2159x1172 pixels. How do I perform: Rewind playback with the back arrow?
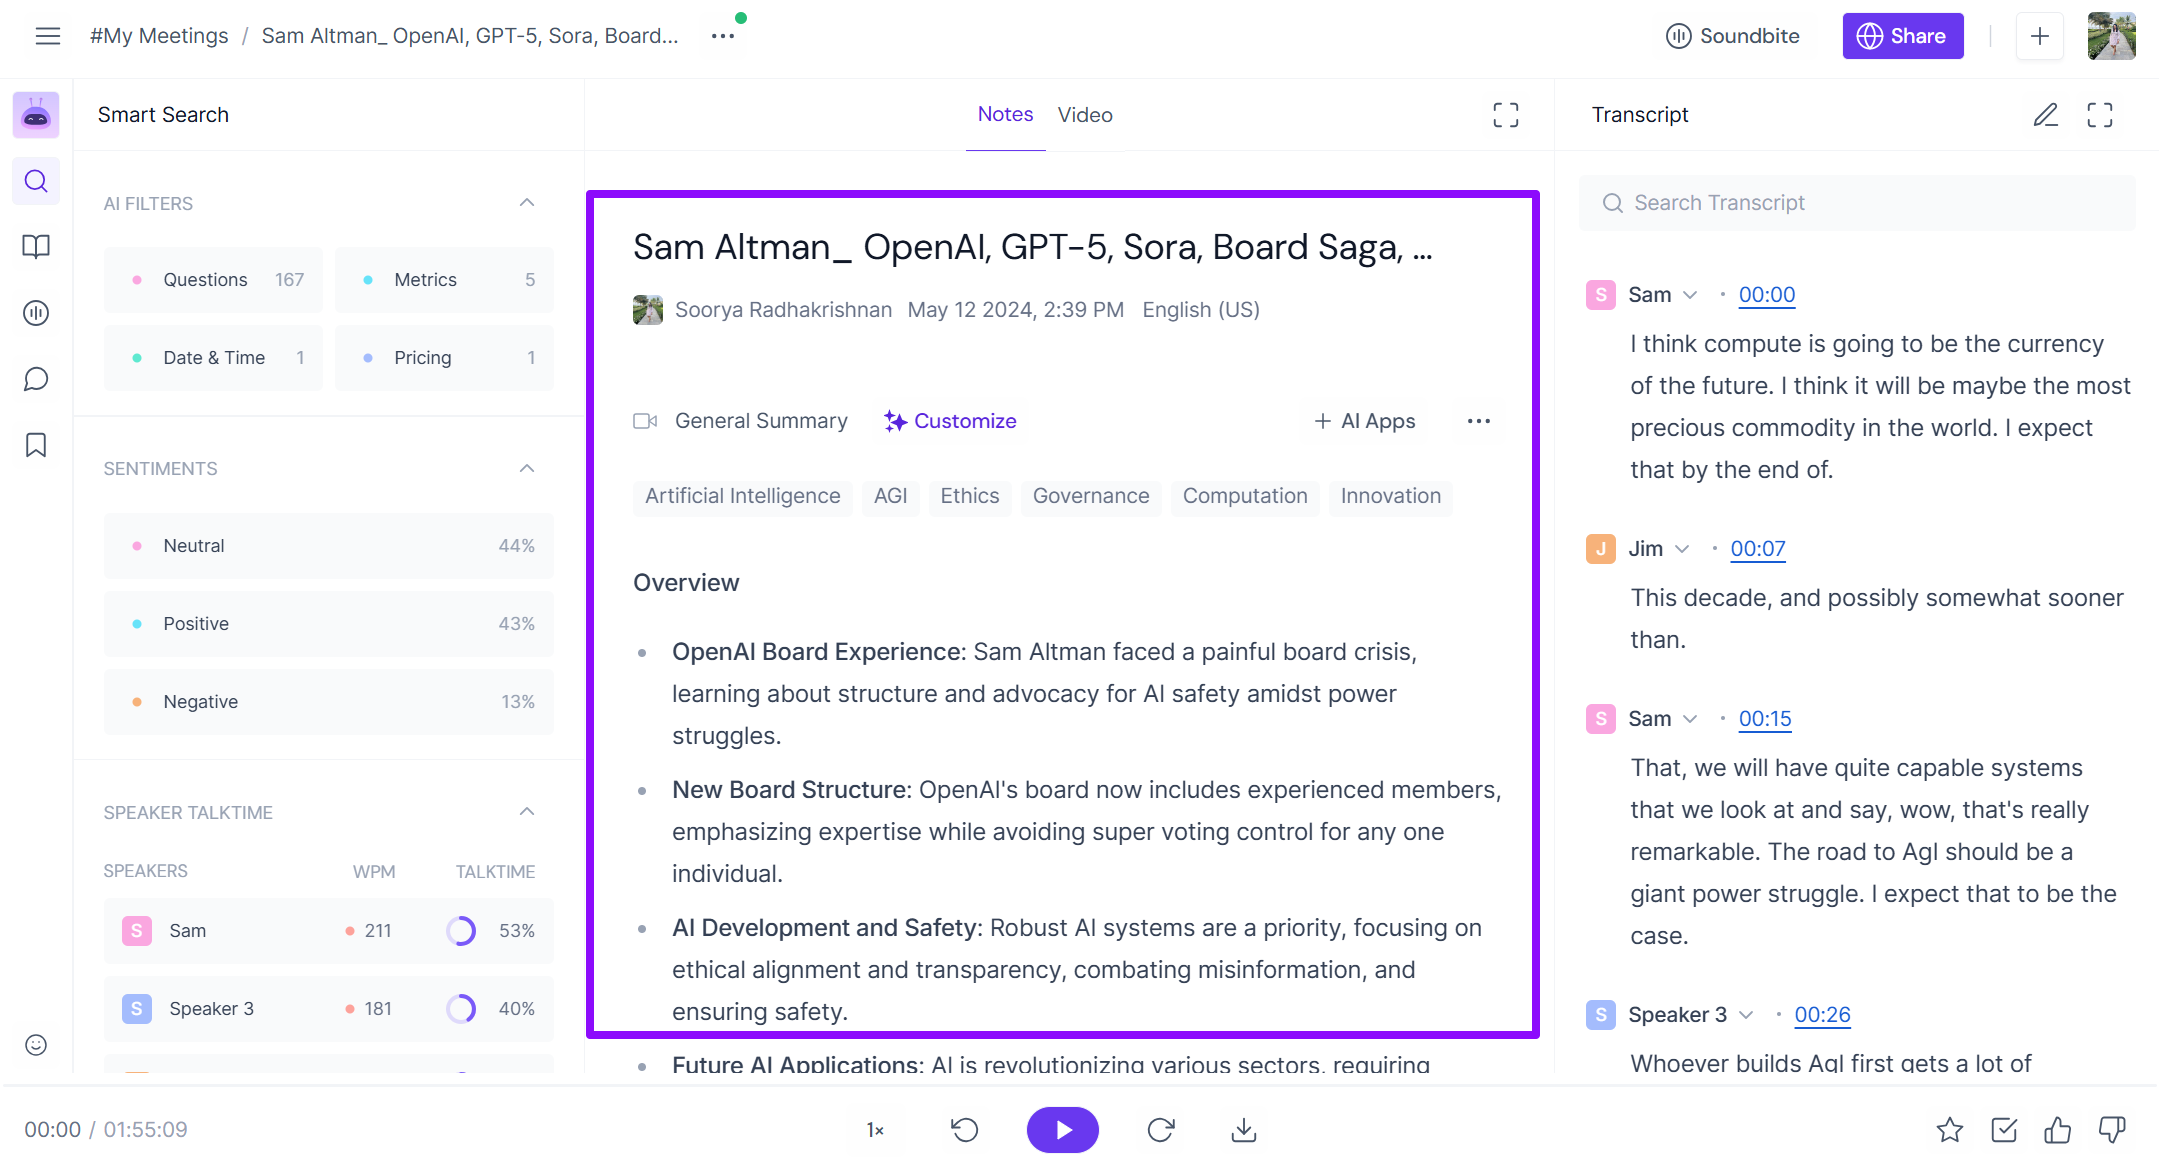pyautogui.click(x=964, y=1130)
